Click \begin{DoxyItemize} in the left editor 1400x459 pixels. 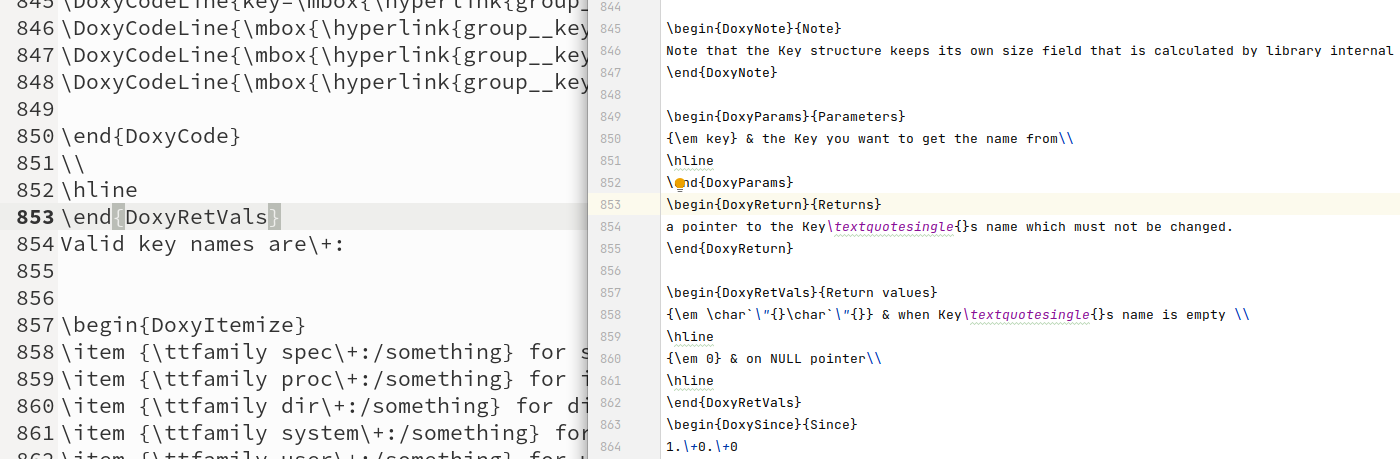tap(183, 325)
